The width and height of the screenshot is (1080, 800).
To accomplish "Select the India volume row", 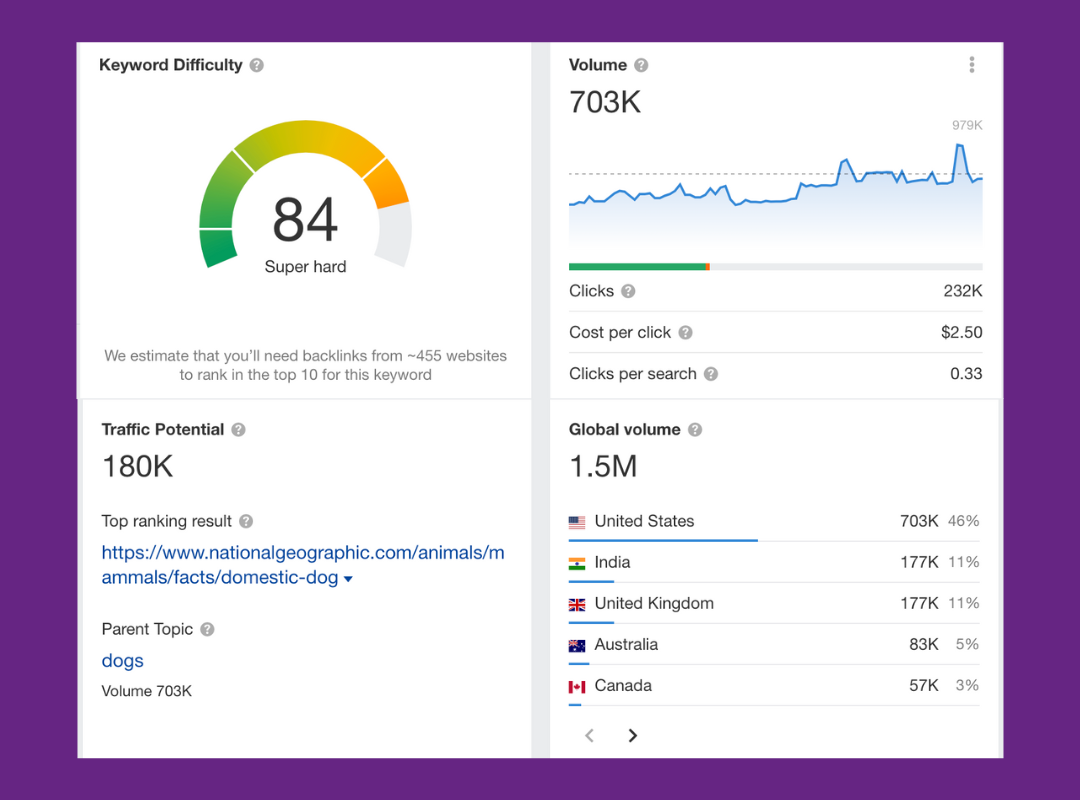I will click(774, 563).
